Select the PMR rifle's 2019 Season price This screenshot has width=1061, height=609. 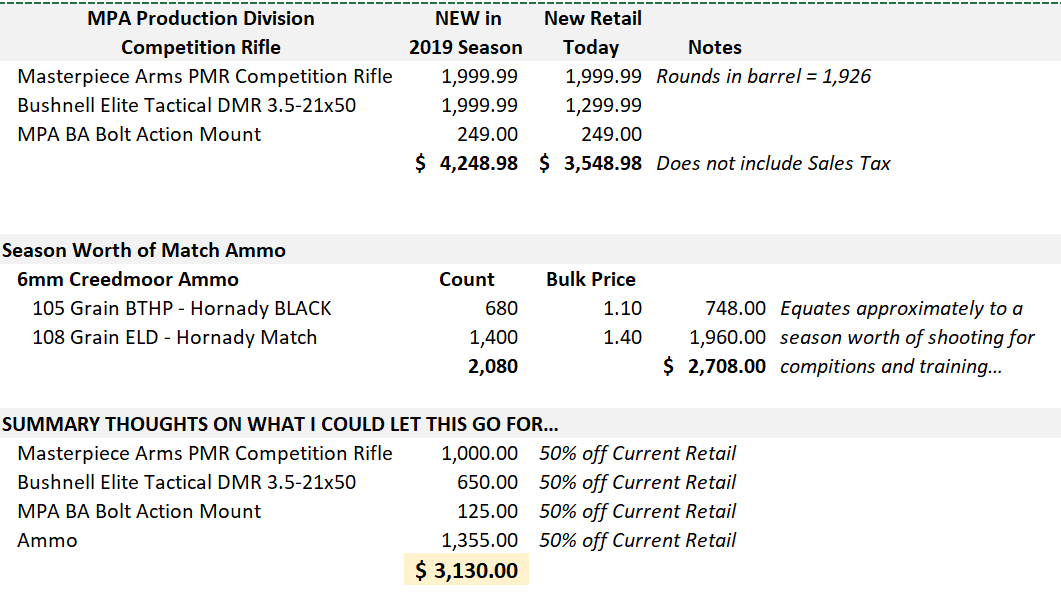[x=479, y=76]
